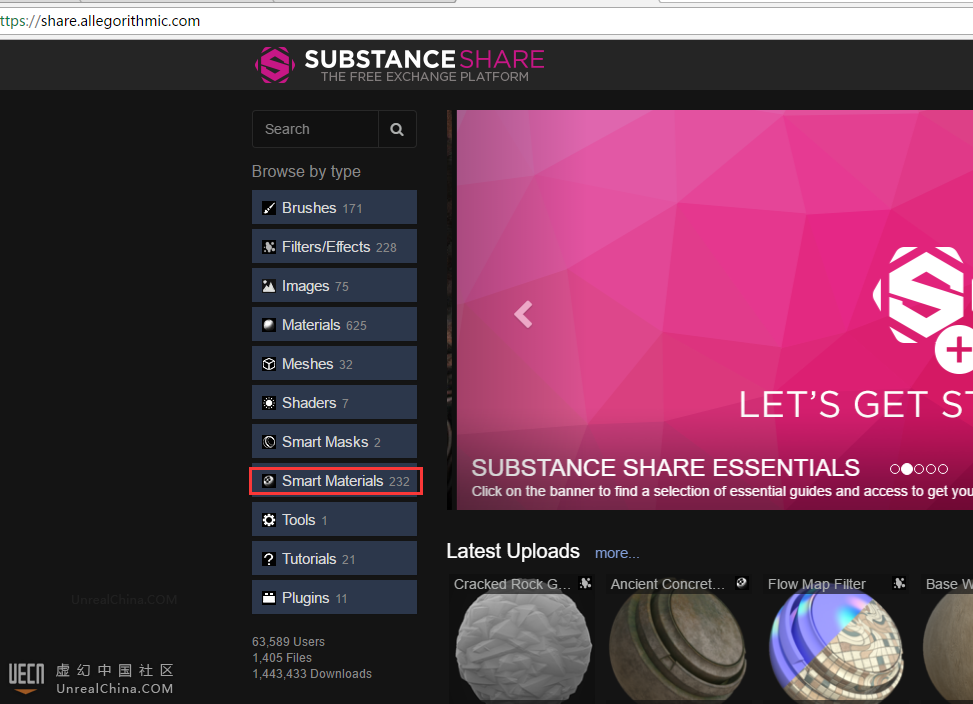Click the more... link beside Latest Uploads
973x704 pixels.
[617, 553]
